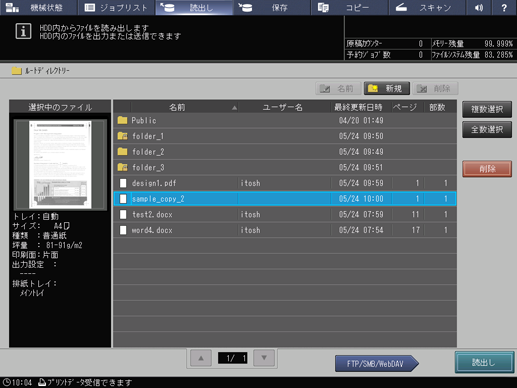The height and width of the screenshot is (388, 517).
Task: Select the folder_2 row name
Action: pos(148,152)
